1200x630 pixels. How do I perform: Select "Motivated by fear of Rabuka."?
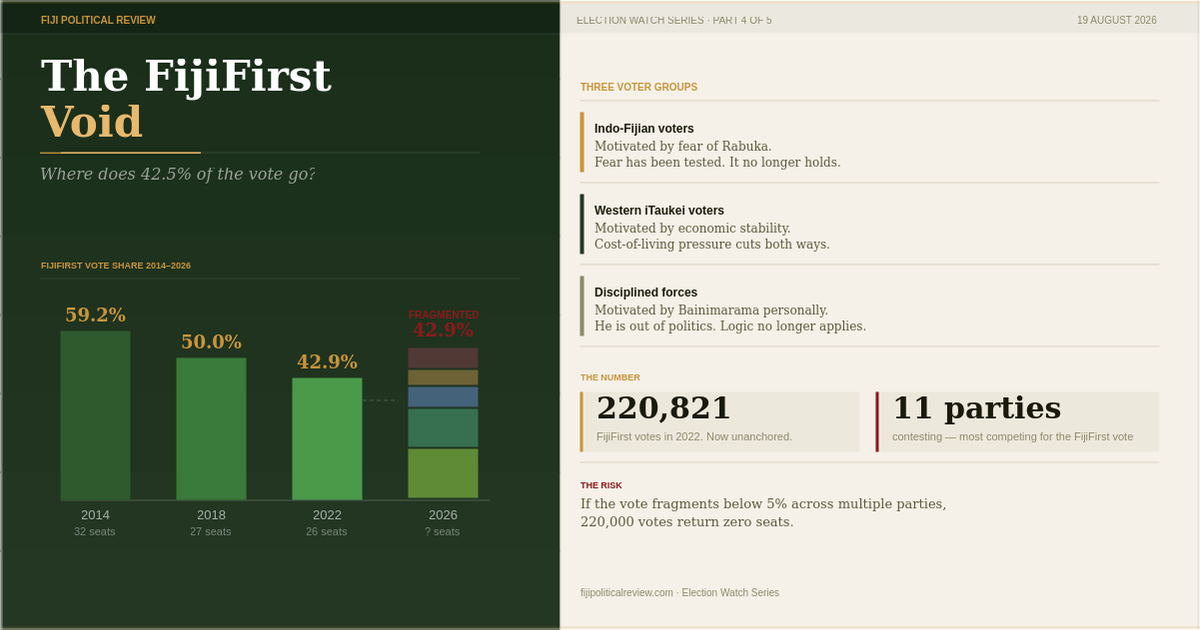point(683,146)
